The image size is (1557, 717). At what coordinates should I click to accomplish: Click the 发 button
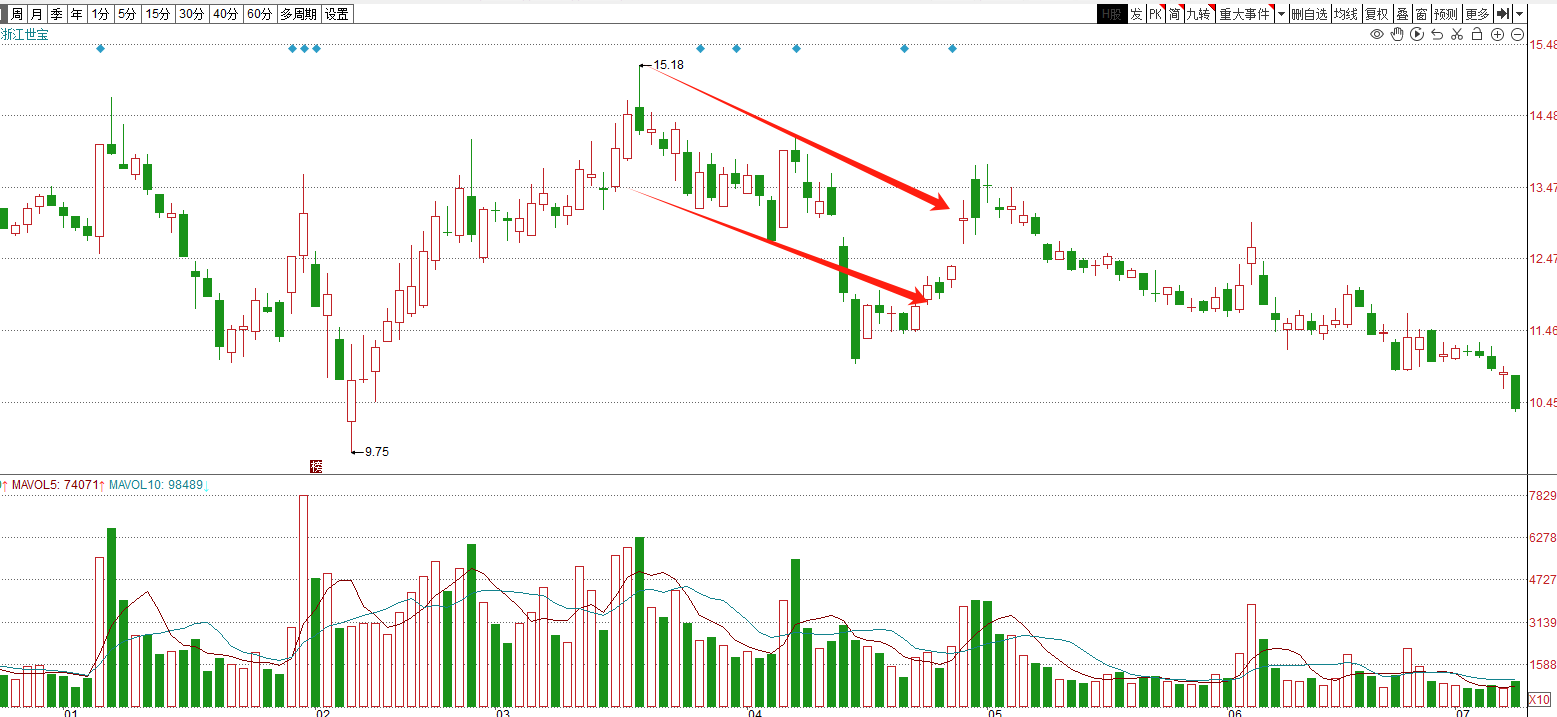click(1135, 14)
